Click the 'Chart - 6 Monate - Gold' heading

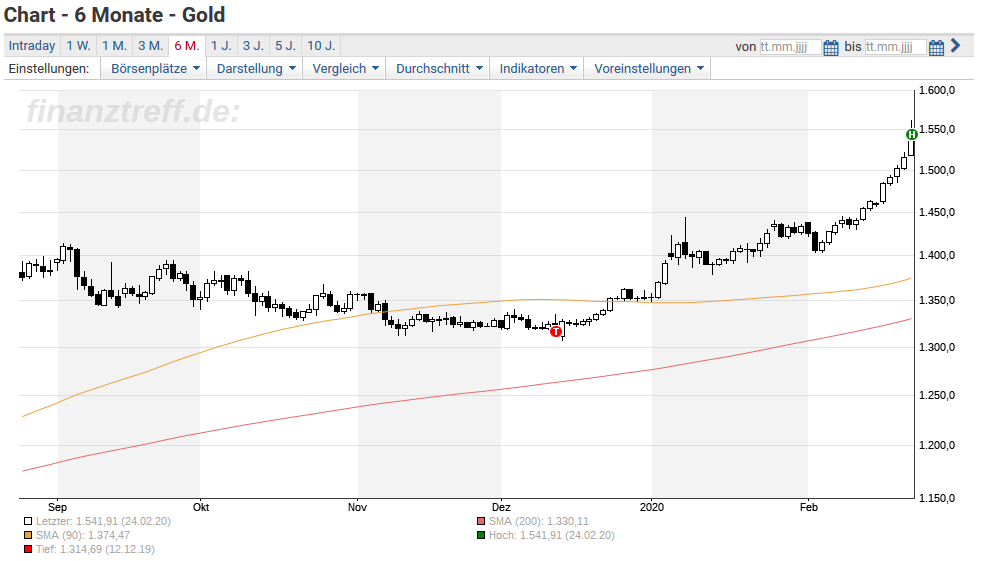(x=114, y=14)
